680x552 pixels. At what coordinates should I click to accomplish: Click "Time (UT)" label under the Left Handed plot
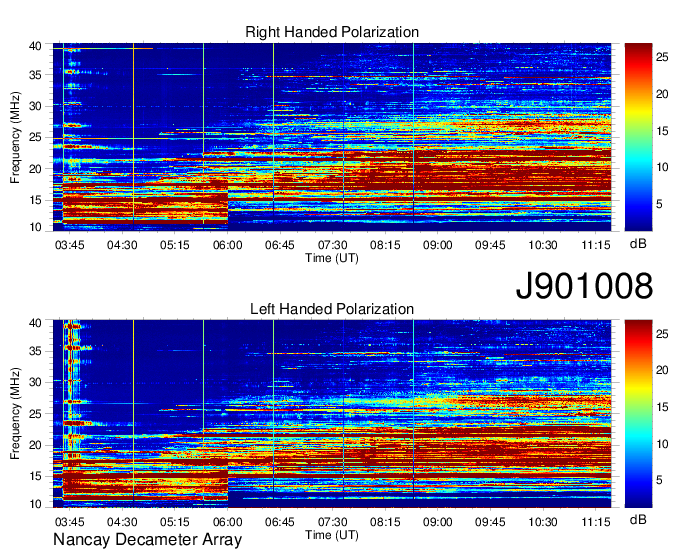pos(332,535)
